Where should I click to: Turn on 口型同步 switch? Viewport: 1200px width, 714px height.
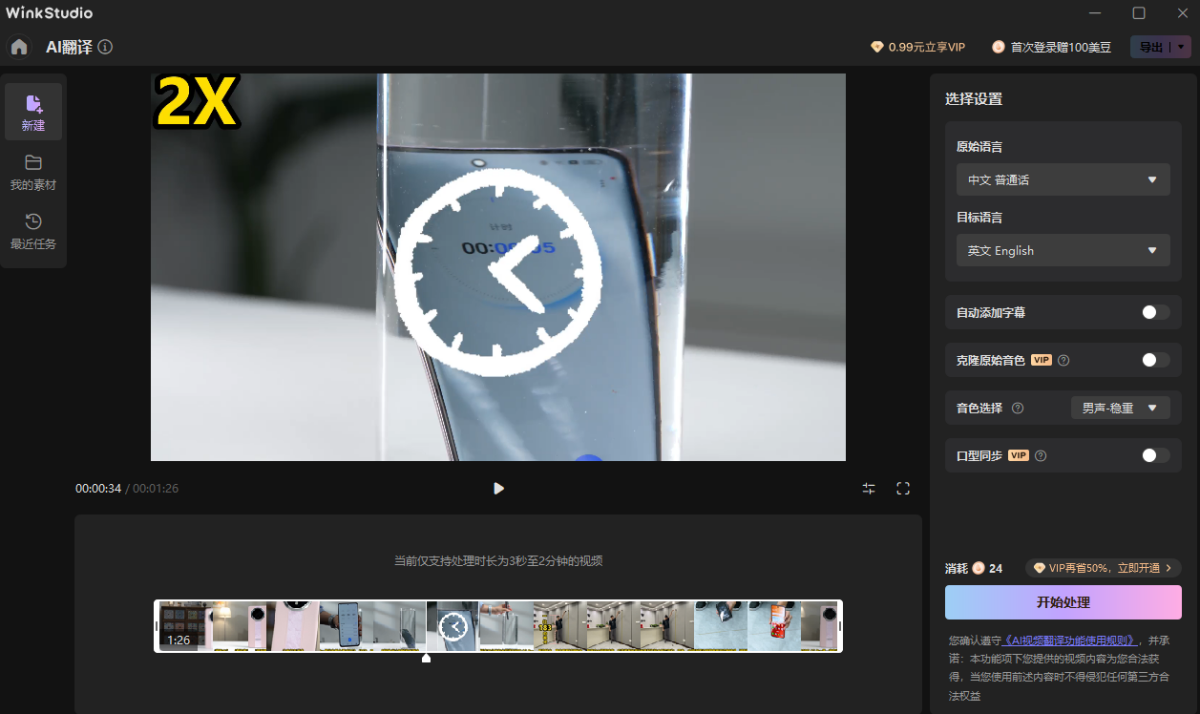(x=1155, y=455)
